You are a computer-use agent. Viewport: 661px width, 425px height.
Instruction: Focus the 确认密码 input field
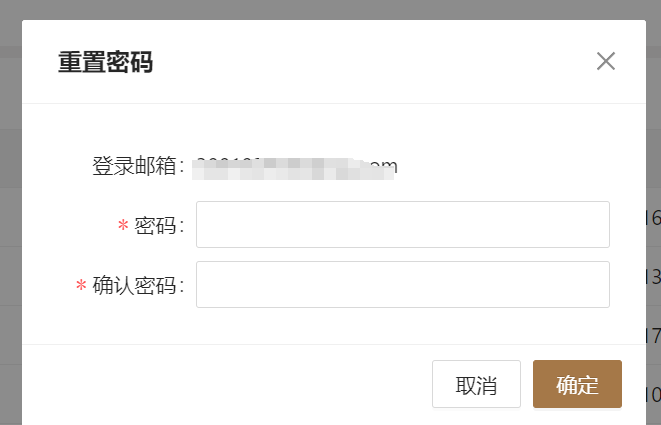(403, 284)
